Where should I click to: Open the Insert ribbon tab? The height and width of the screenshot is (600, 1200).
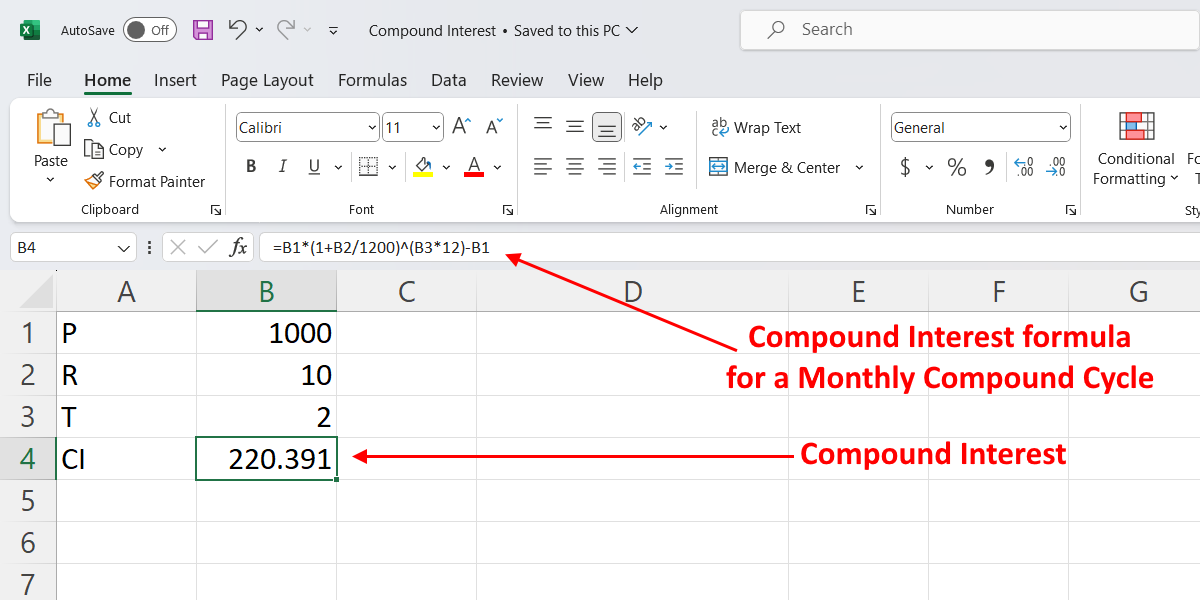[x=175, y=80]
